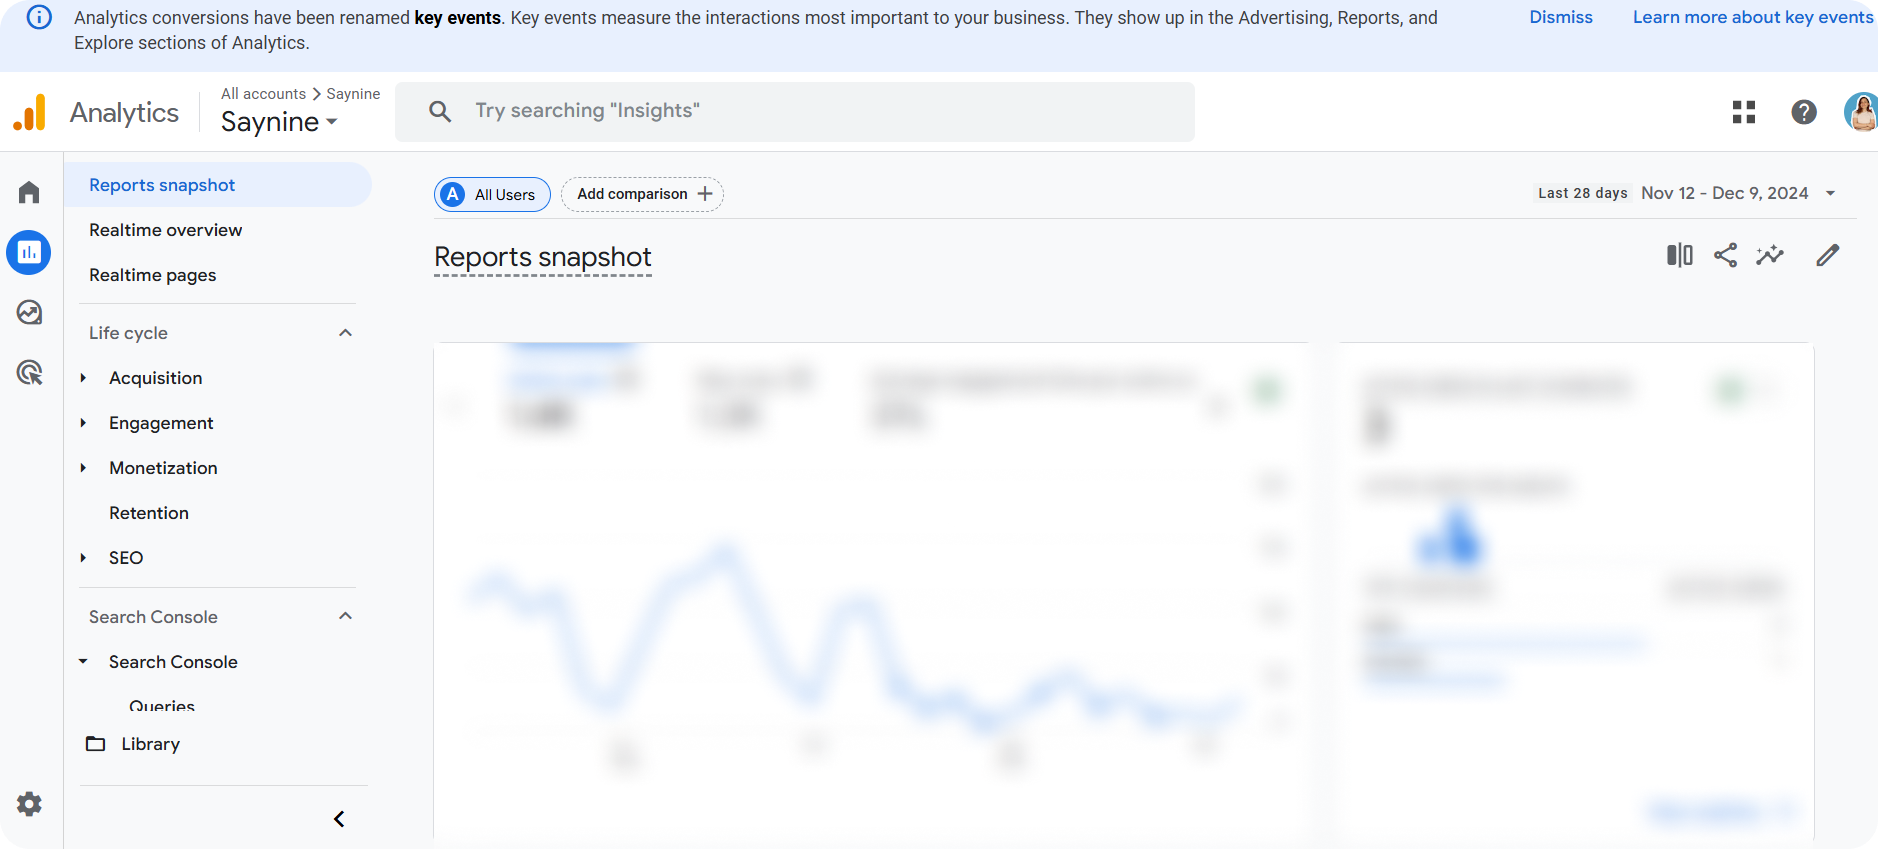Screen dimensions: 1878x849
Task: Open the help question mark icon
Action: tap(1804, 112)
